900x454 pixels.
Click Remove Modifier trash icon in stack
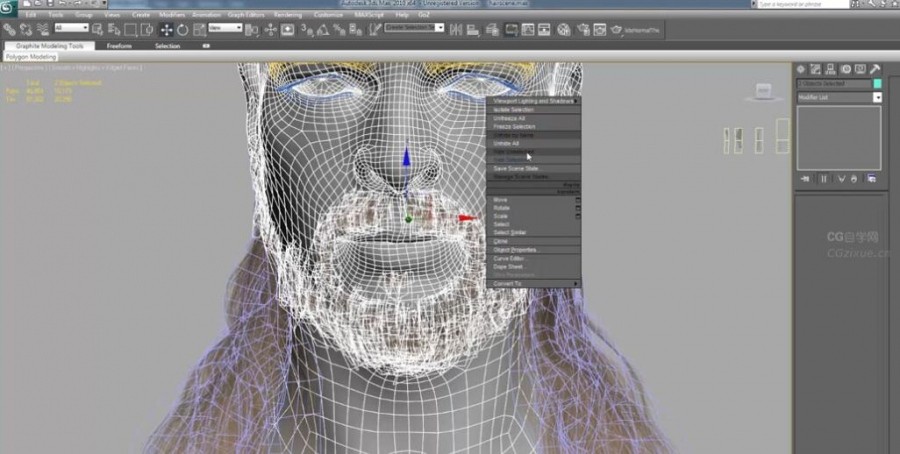point(854,179)
